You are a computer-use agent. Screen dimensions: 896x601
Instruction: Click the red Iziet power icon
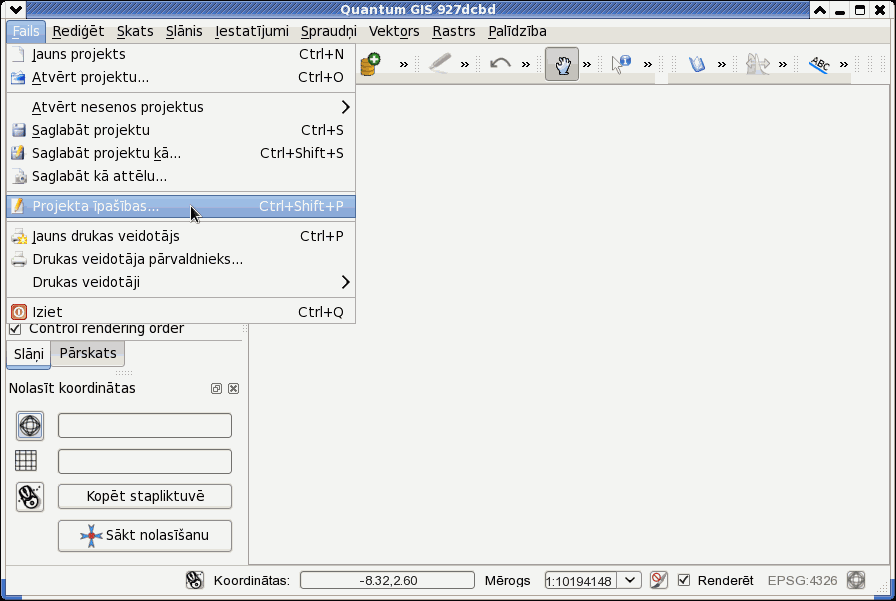point(19,312)
